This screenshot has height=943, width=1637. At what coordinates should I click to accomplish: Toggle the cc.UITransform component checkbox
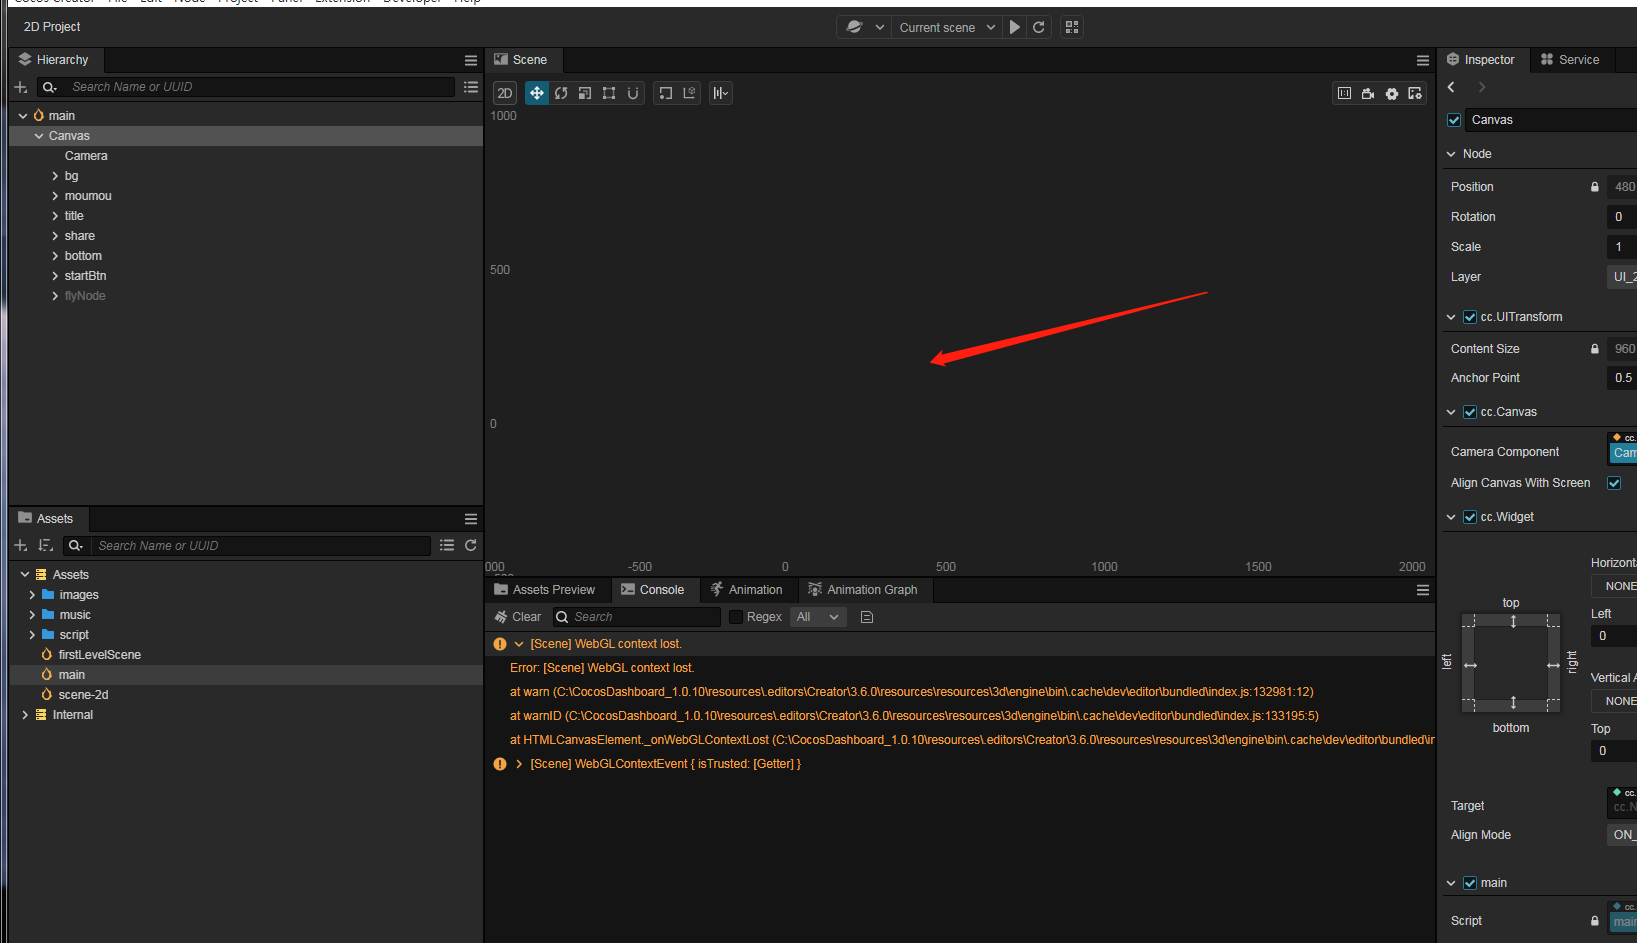tap(1470, 317)
